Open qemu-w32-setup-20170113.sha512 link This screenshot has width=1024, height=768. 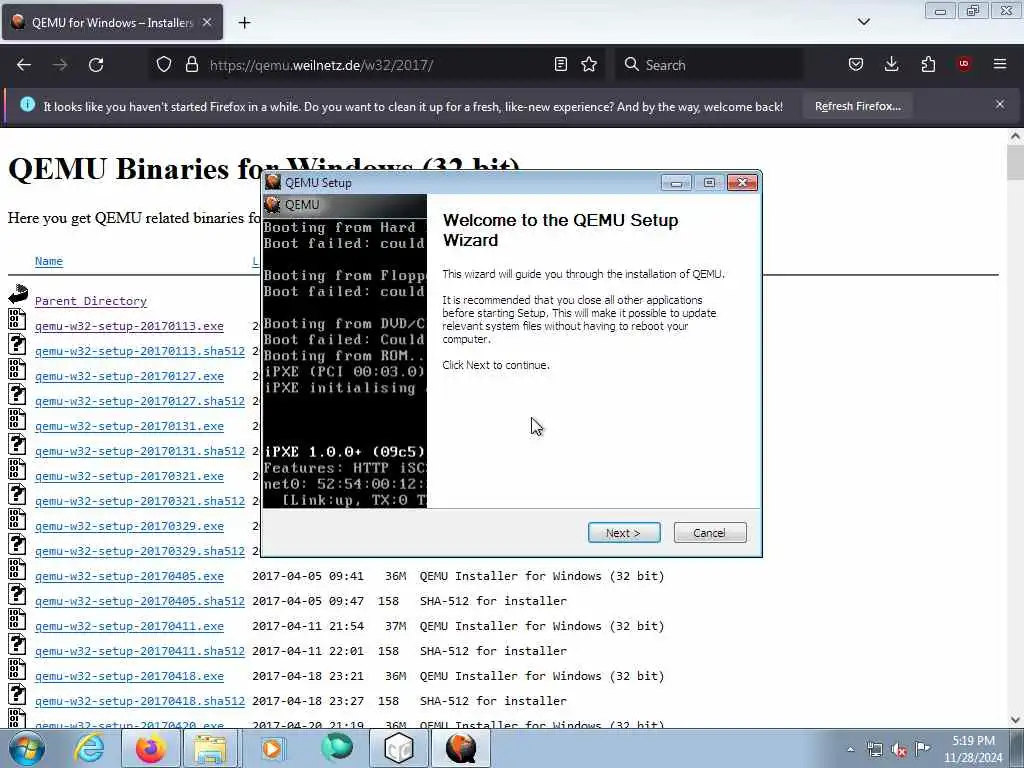(140, 351)
